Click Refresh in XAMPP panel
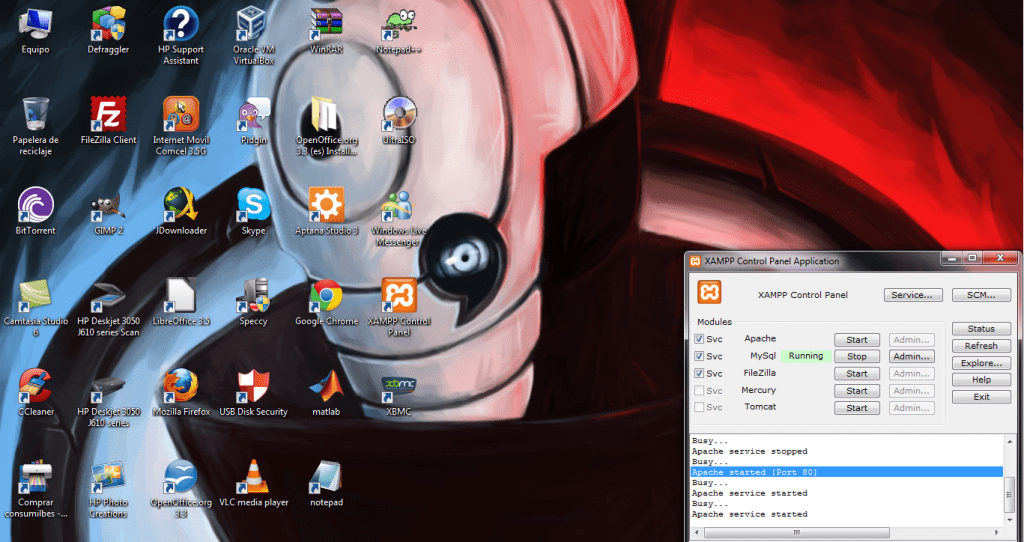 click(981, 345)
